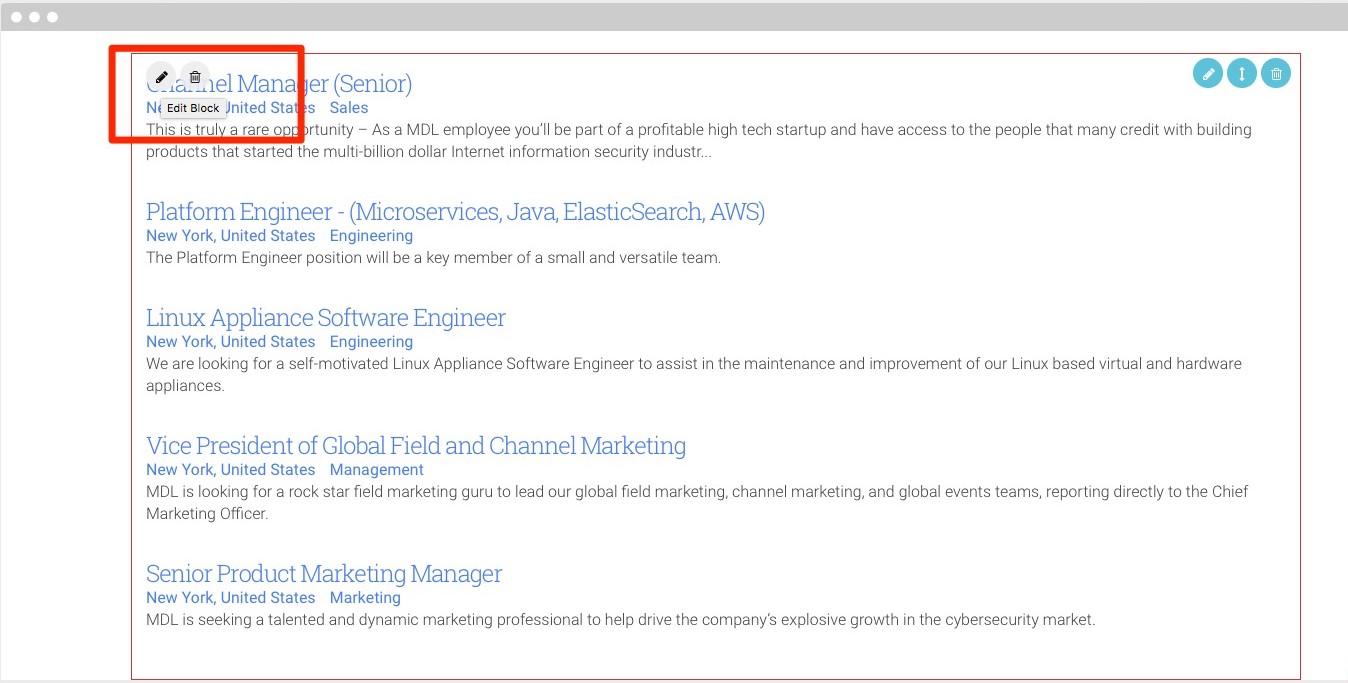Screen dimensions: 1348x683
Task: Click New York location under Linux Appliance job
Action: 230,342
